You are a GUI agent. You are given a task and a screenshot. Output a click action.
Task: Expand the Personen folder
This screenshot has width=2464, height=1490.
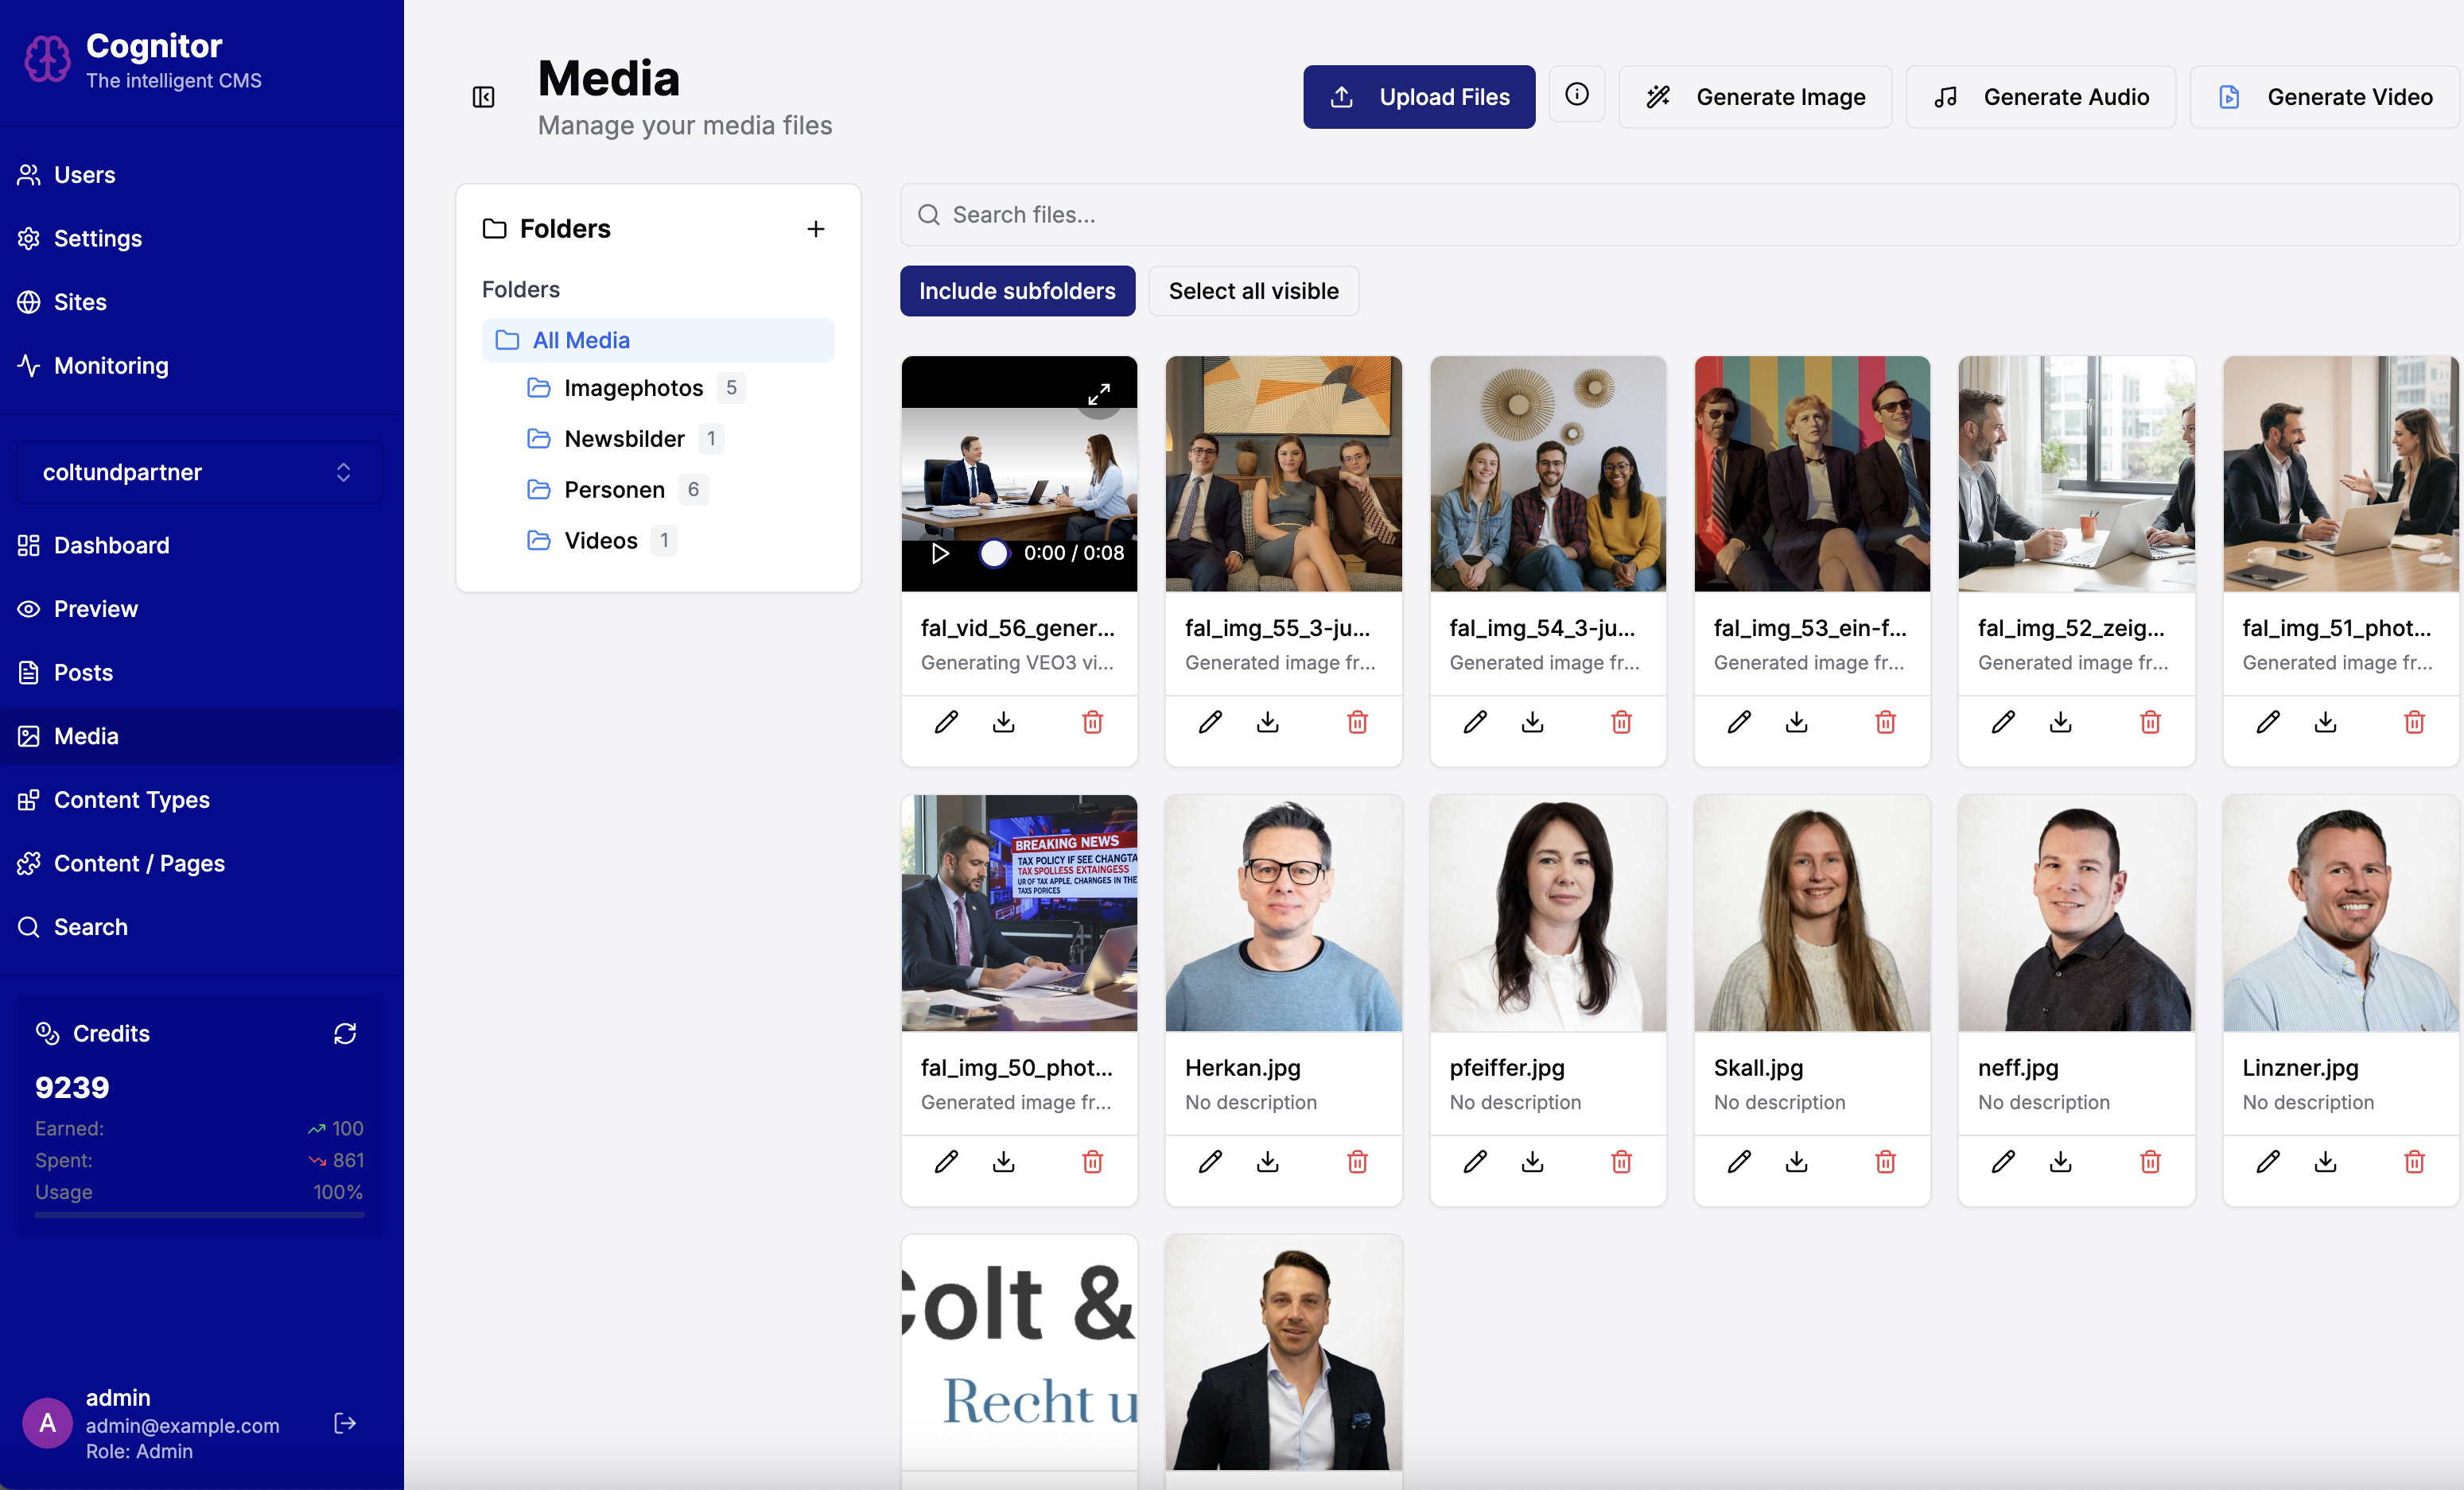click(614, 489)
